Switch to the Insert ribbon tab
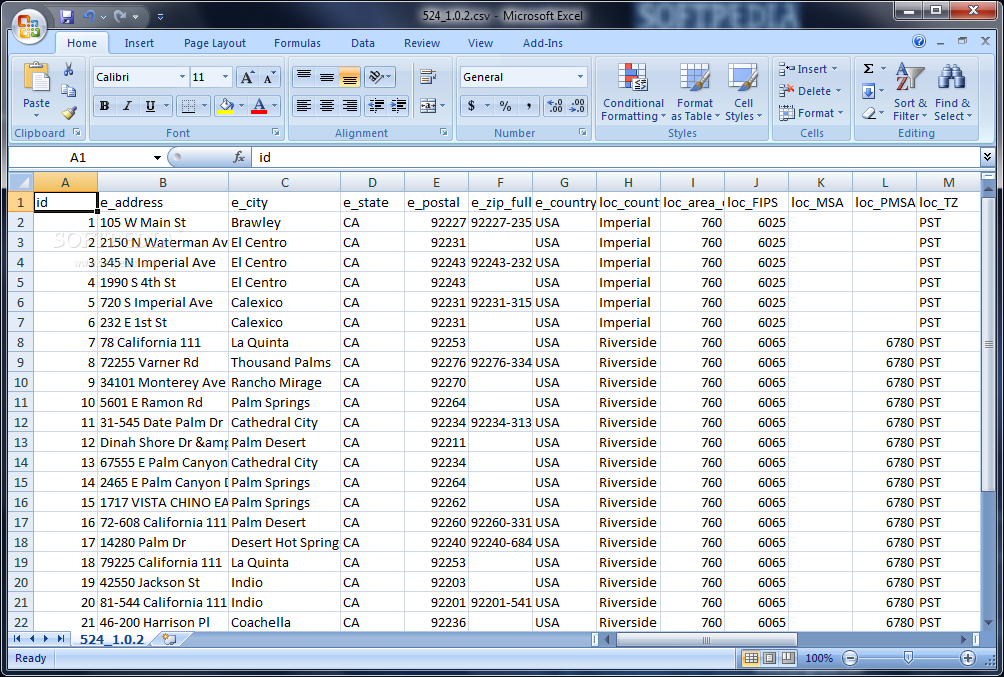Viewport: 1004px width, 677px height. click(x=139, y=43)
